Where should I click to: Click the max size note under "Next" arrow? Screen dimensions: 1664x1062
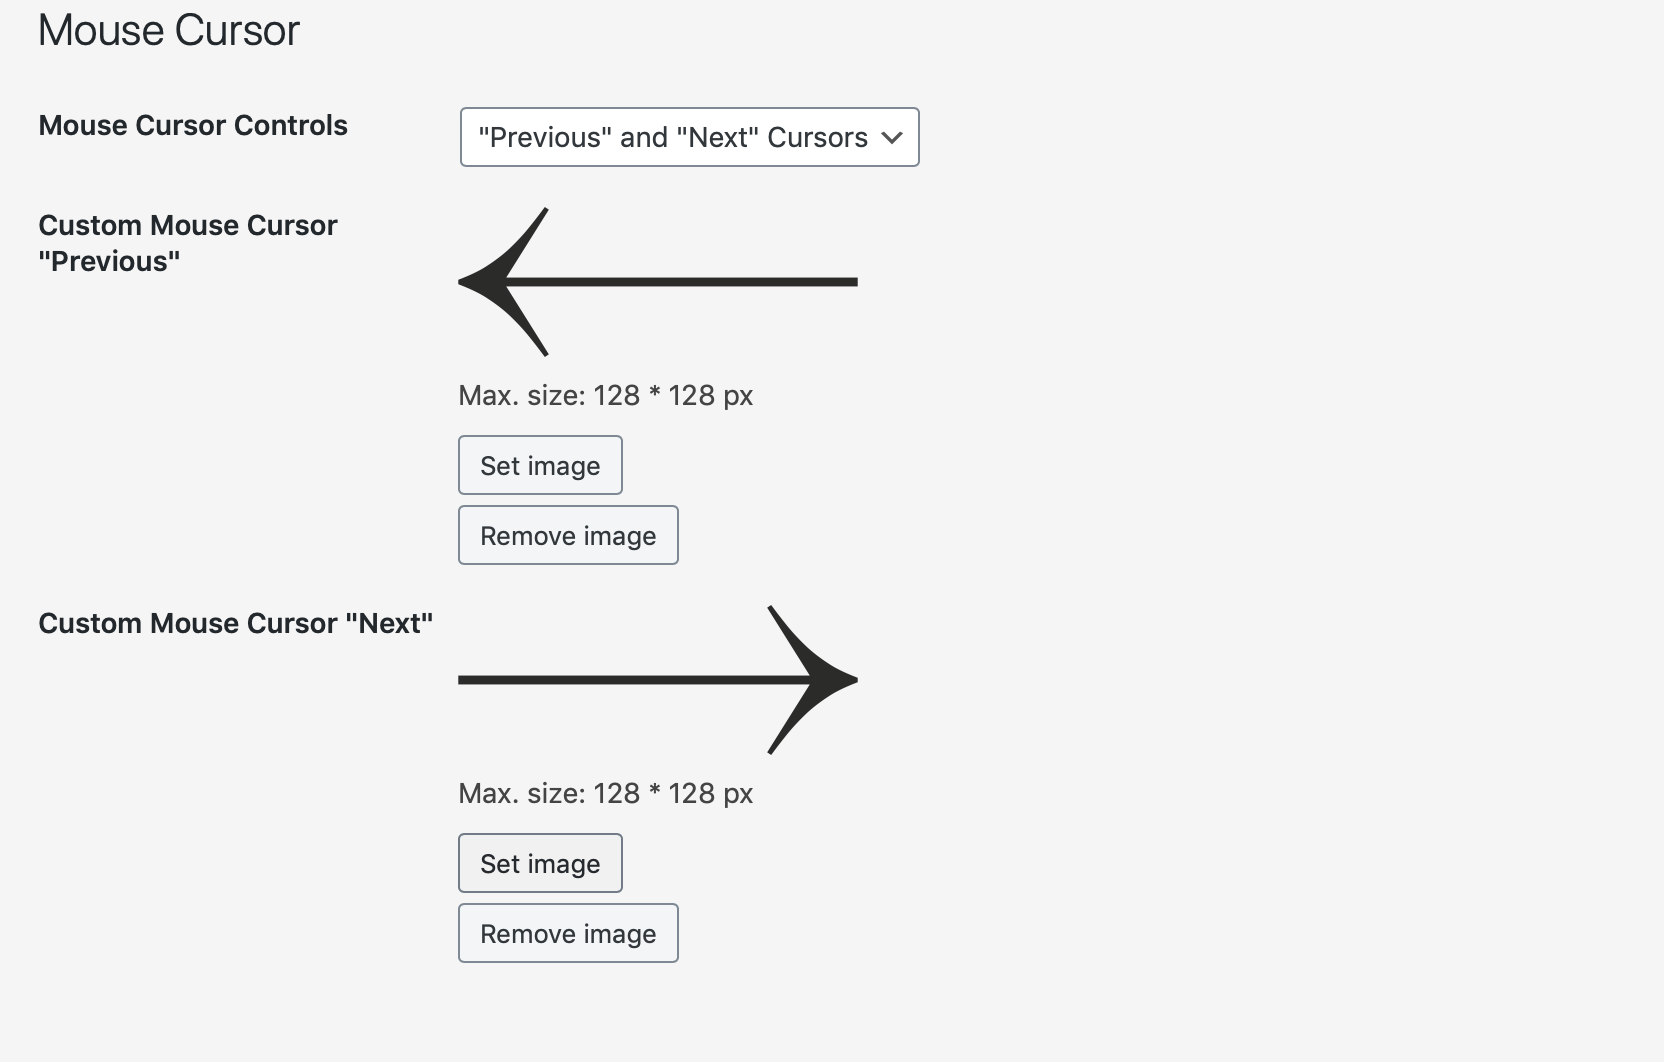pos(605,794)
